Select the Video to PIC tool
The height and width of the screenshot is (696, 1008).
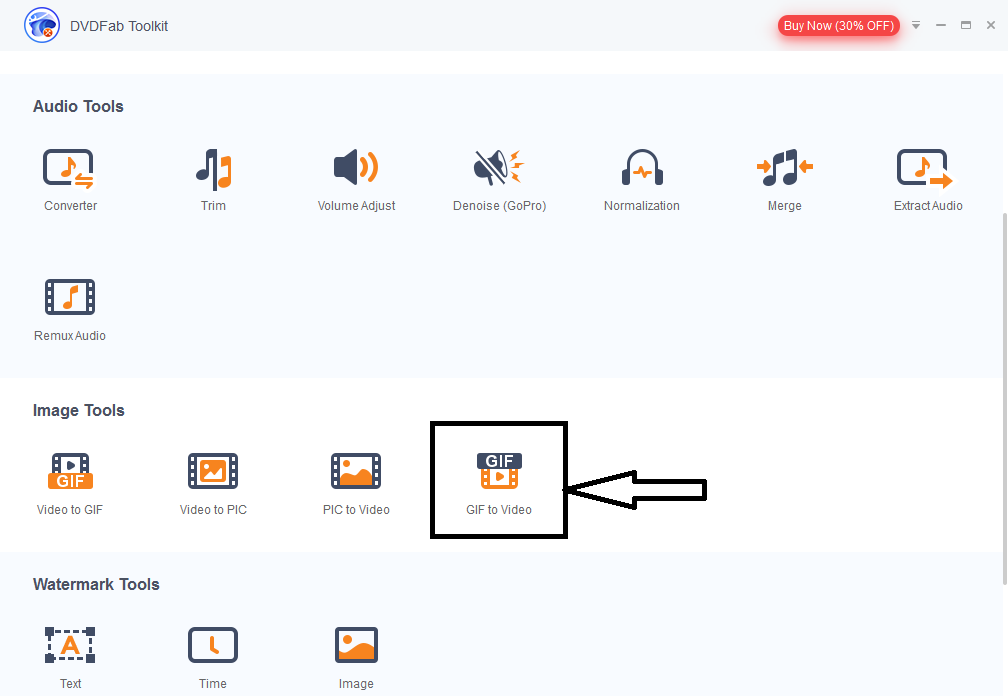pos(213,483)
